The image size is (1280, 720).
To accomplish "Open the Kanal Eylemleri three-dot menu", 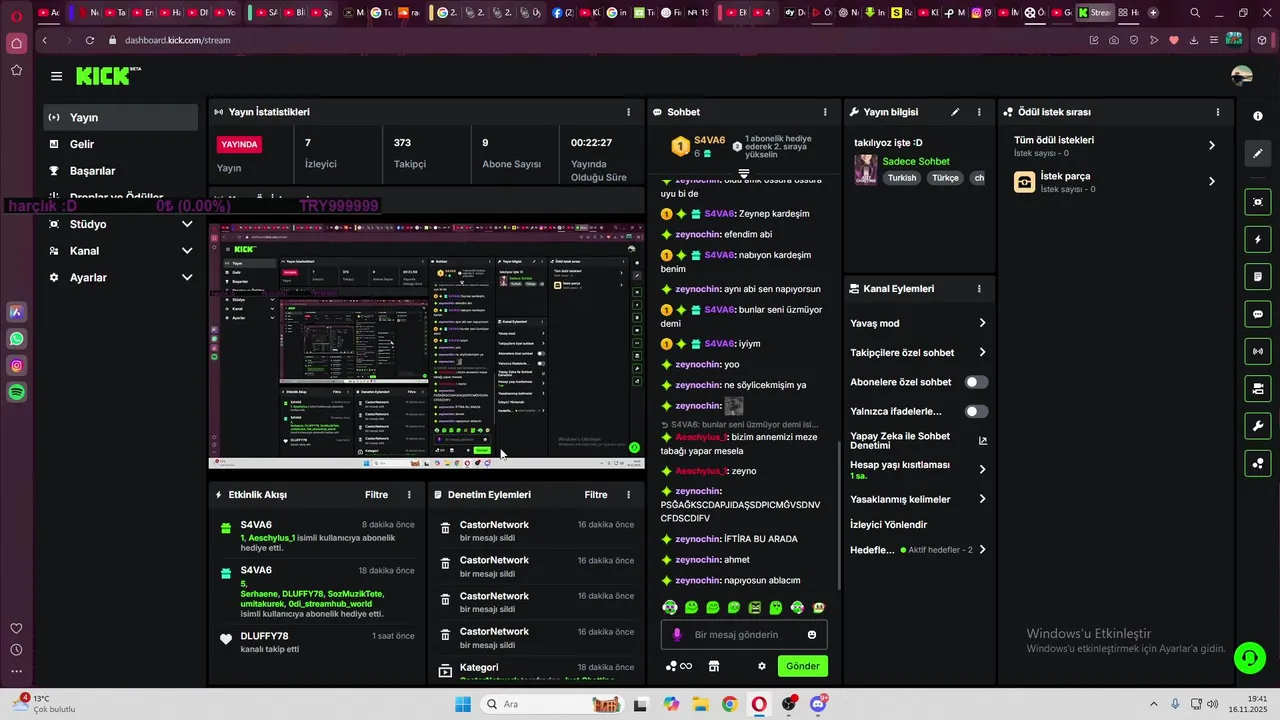I will coord(979,289).
